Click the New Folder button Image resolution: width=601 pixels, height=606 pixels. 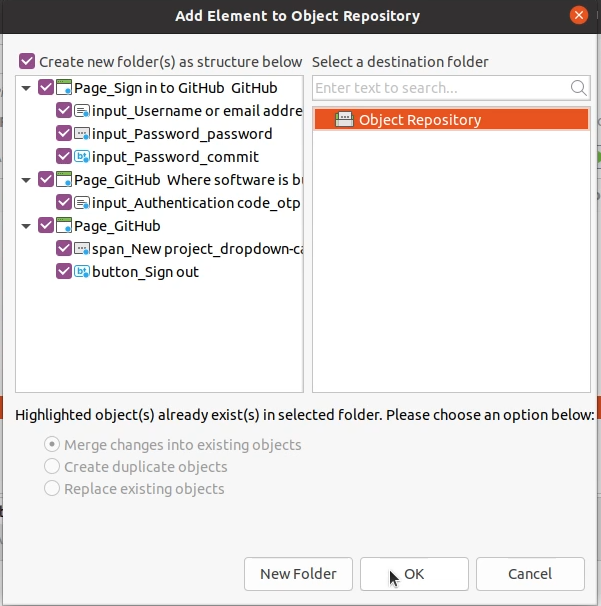click(x=298, y=574)
